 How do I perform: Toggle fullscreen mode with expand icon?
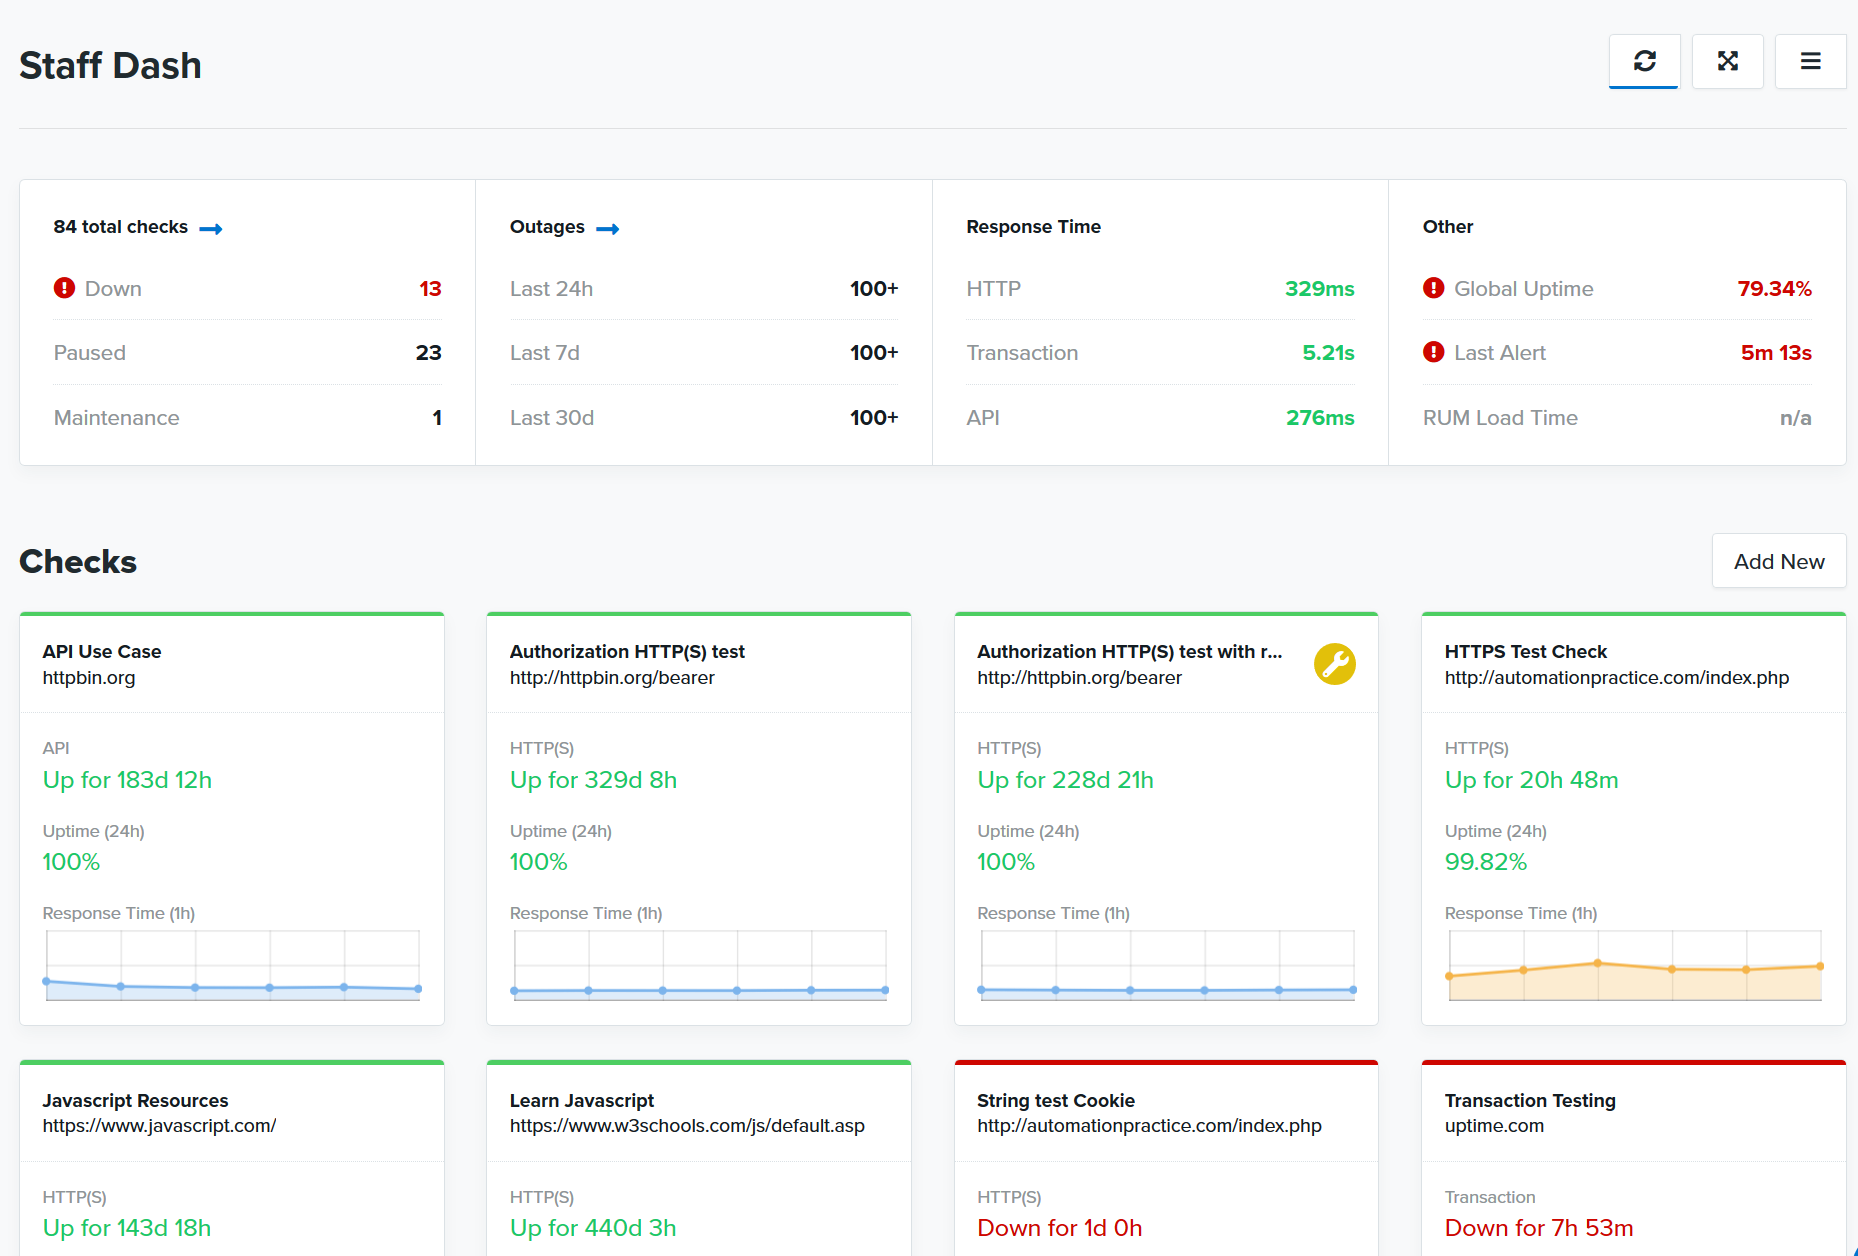tap(1727, 61)
